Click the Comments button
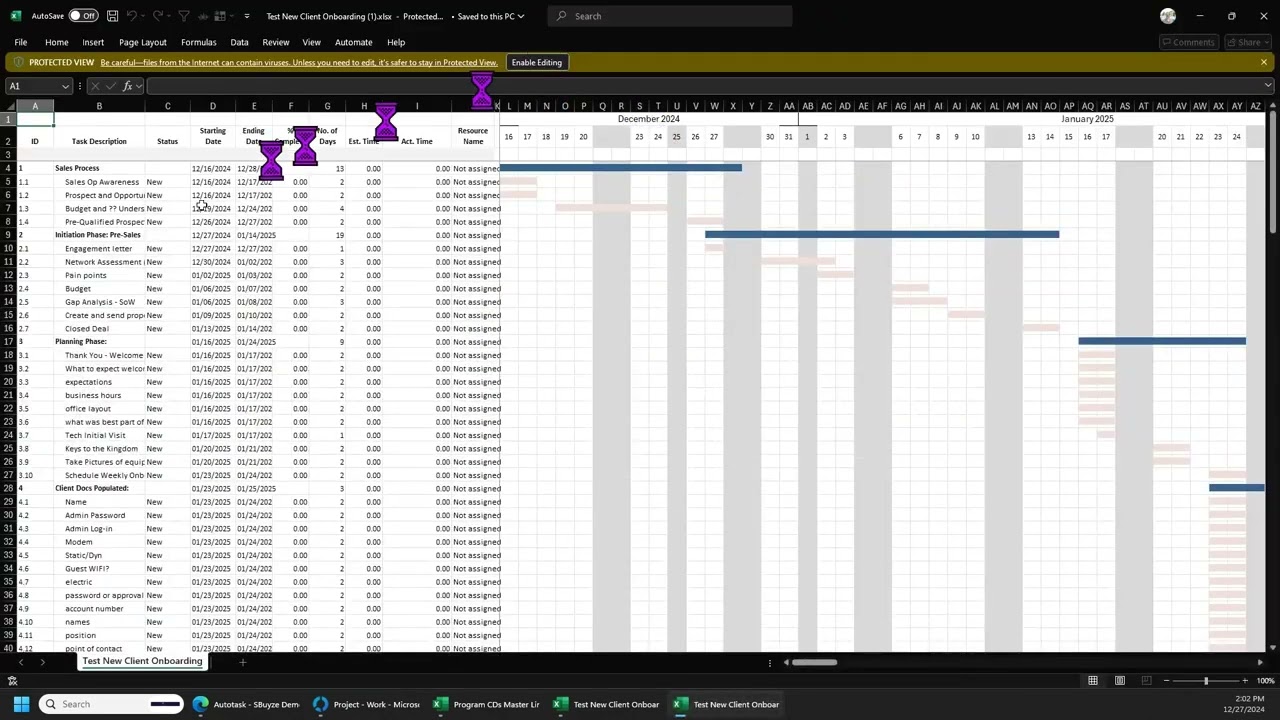 pyautogui.click(x=1187, y=42)
